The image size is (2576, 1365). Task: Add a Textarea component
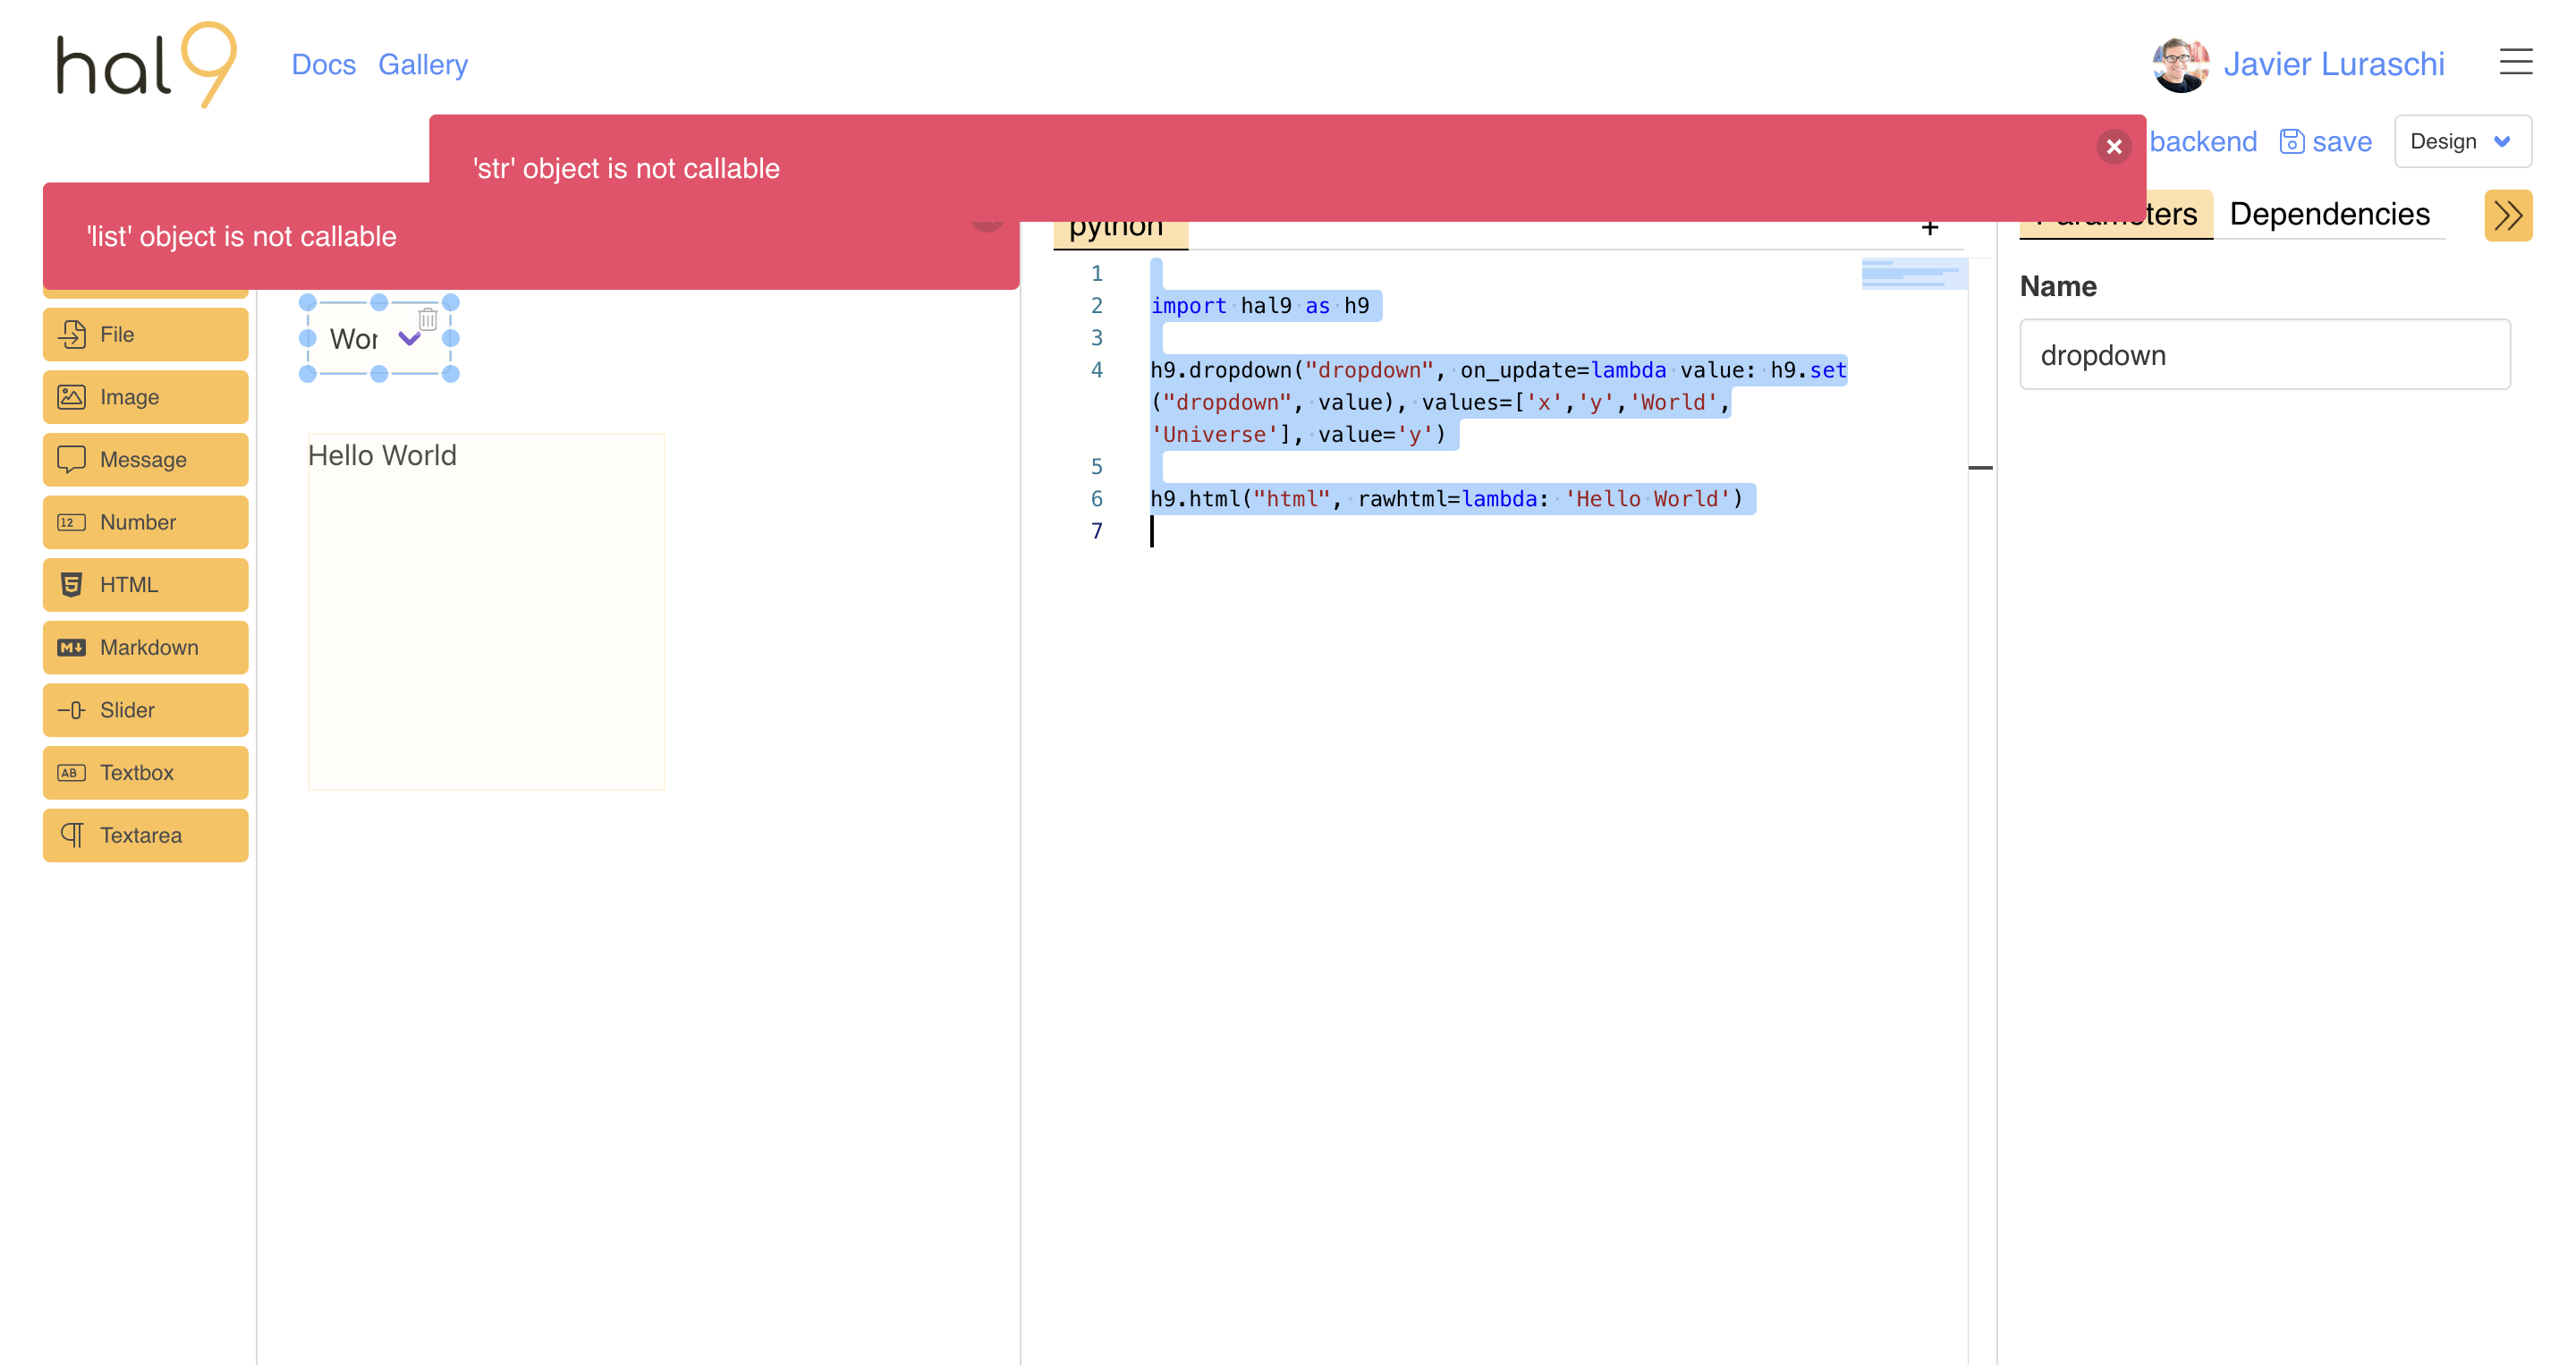[x=146, y=835]
